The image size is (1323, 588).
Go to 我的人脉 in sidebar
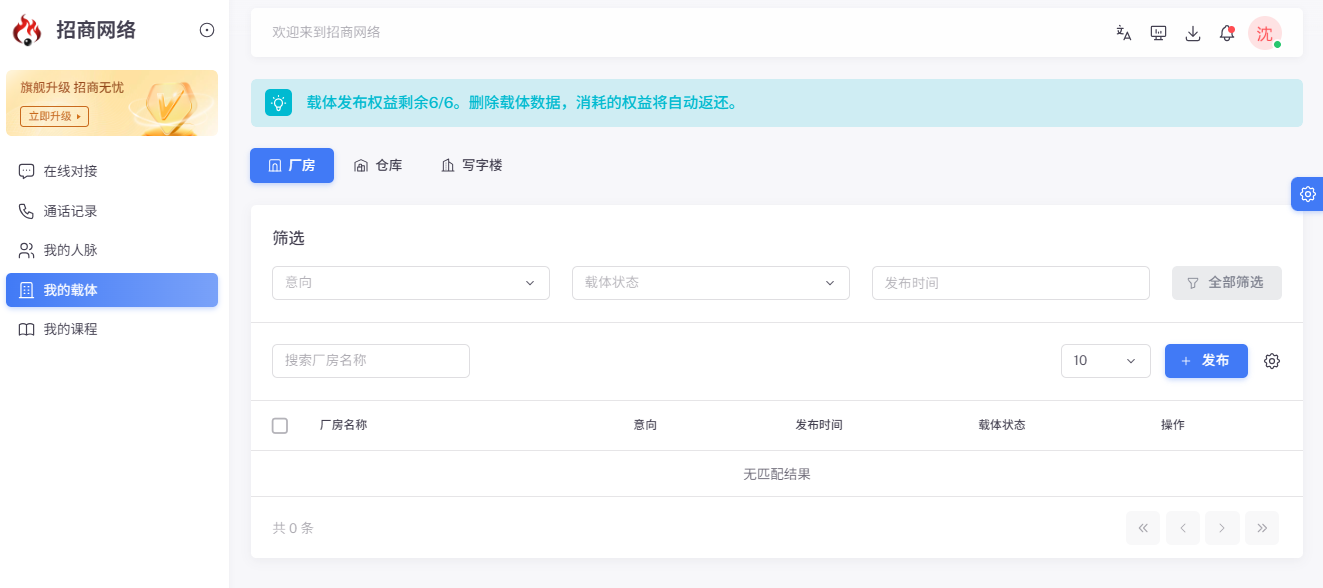112,250
